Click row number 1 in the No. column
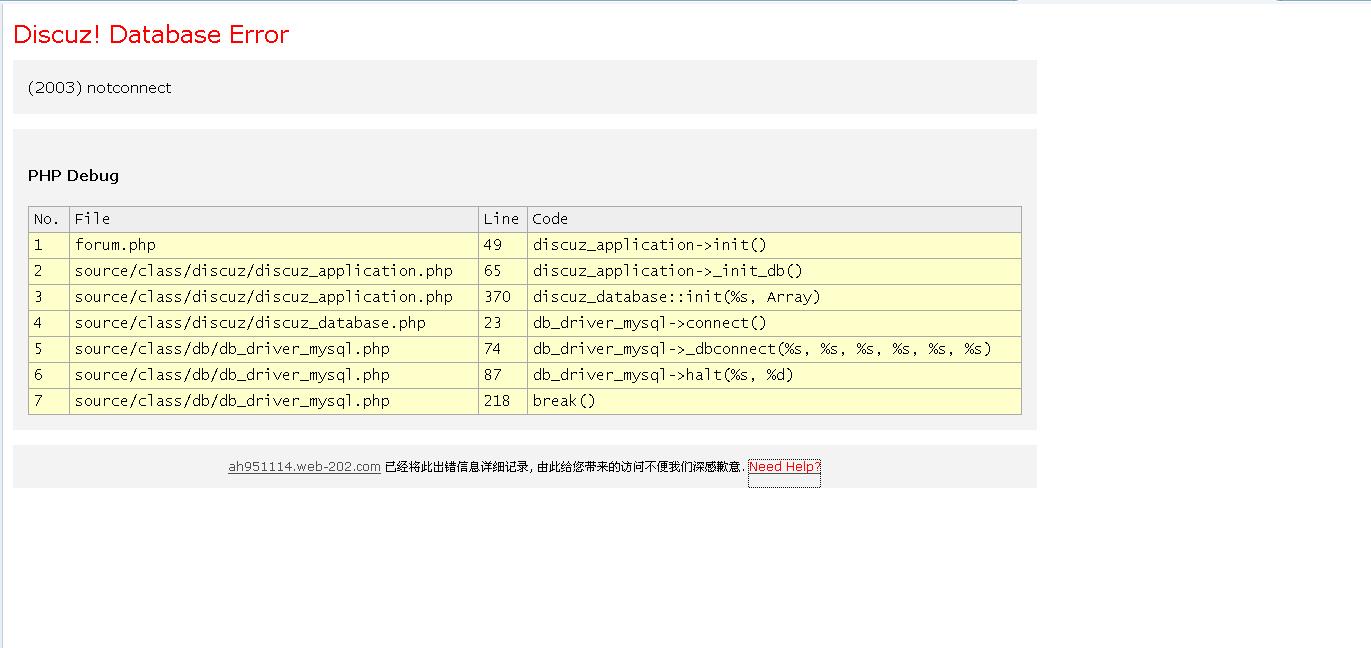Viewport: 1371px width, 648px height. [x=49, y=245]
